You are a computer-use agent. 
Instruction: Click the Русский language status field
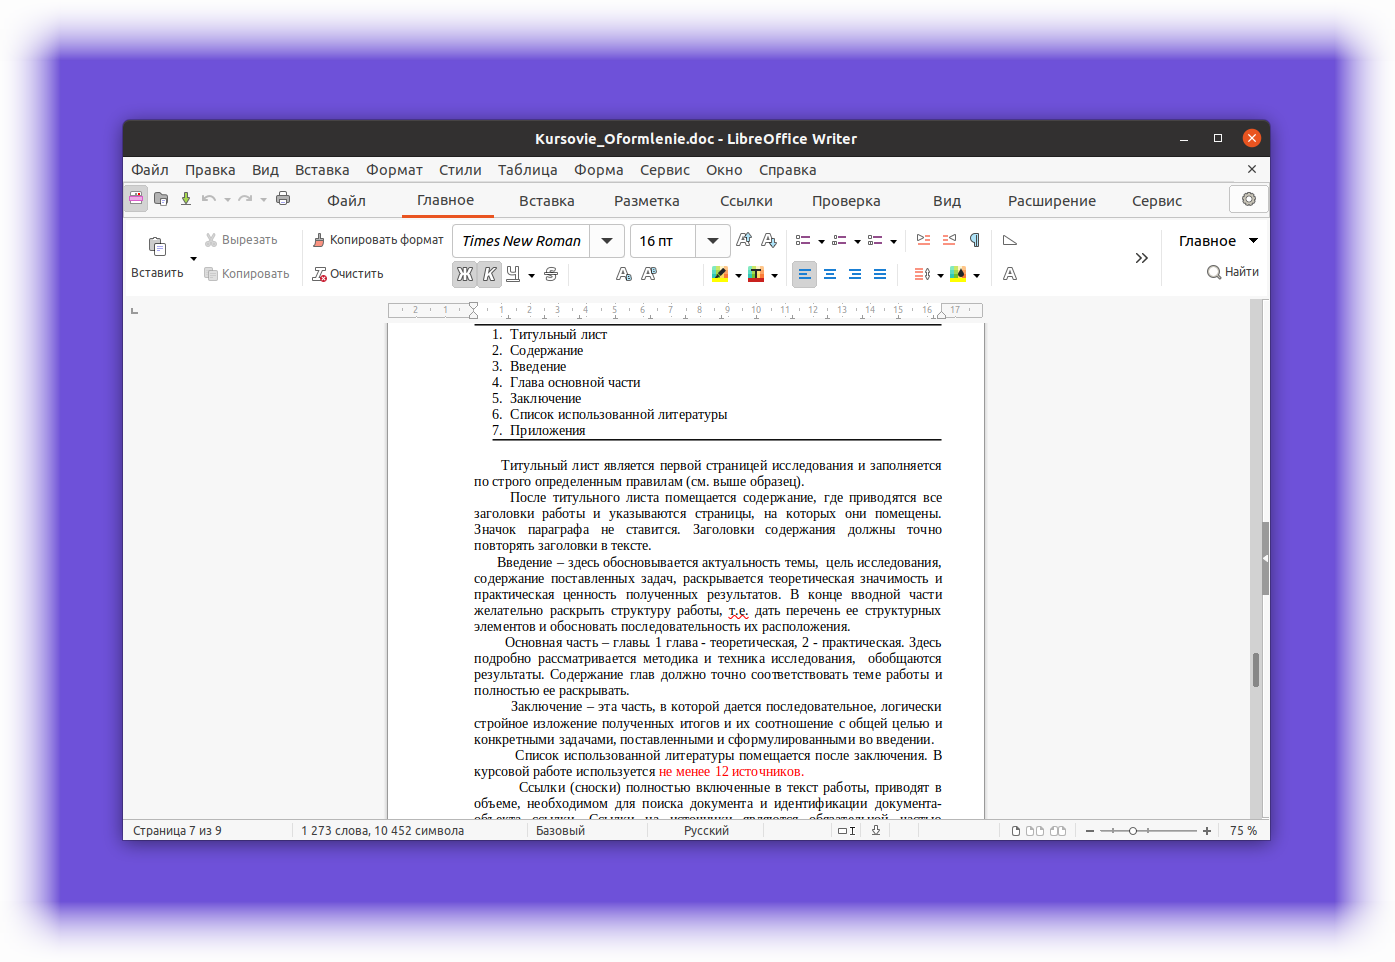[x=706, y=831]
